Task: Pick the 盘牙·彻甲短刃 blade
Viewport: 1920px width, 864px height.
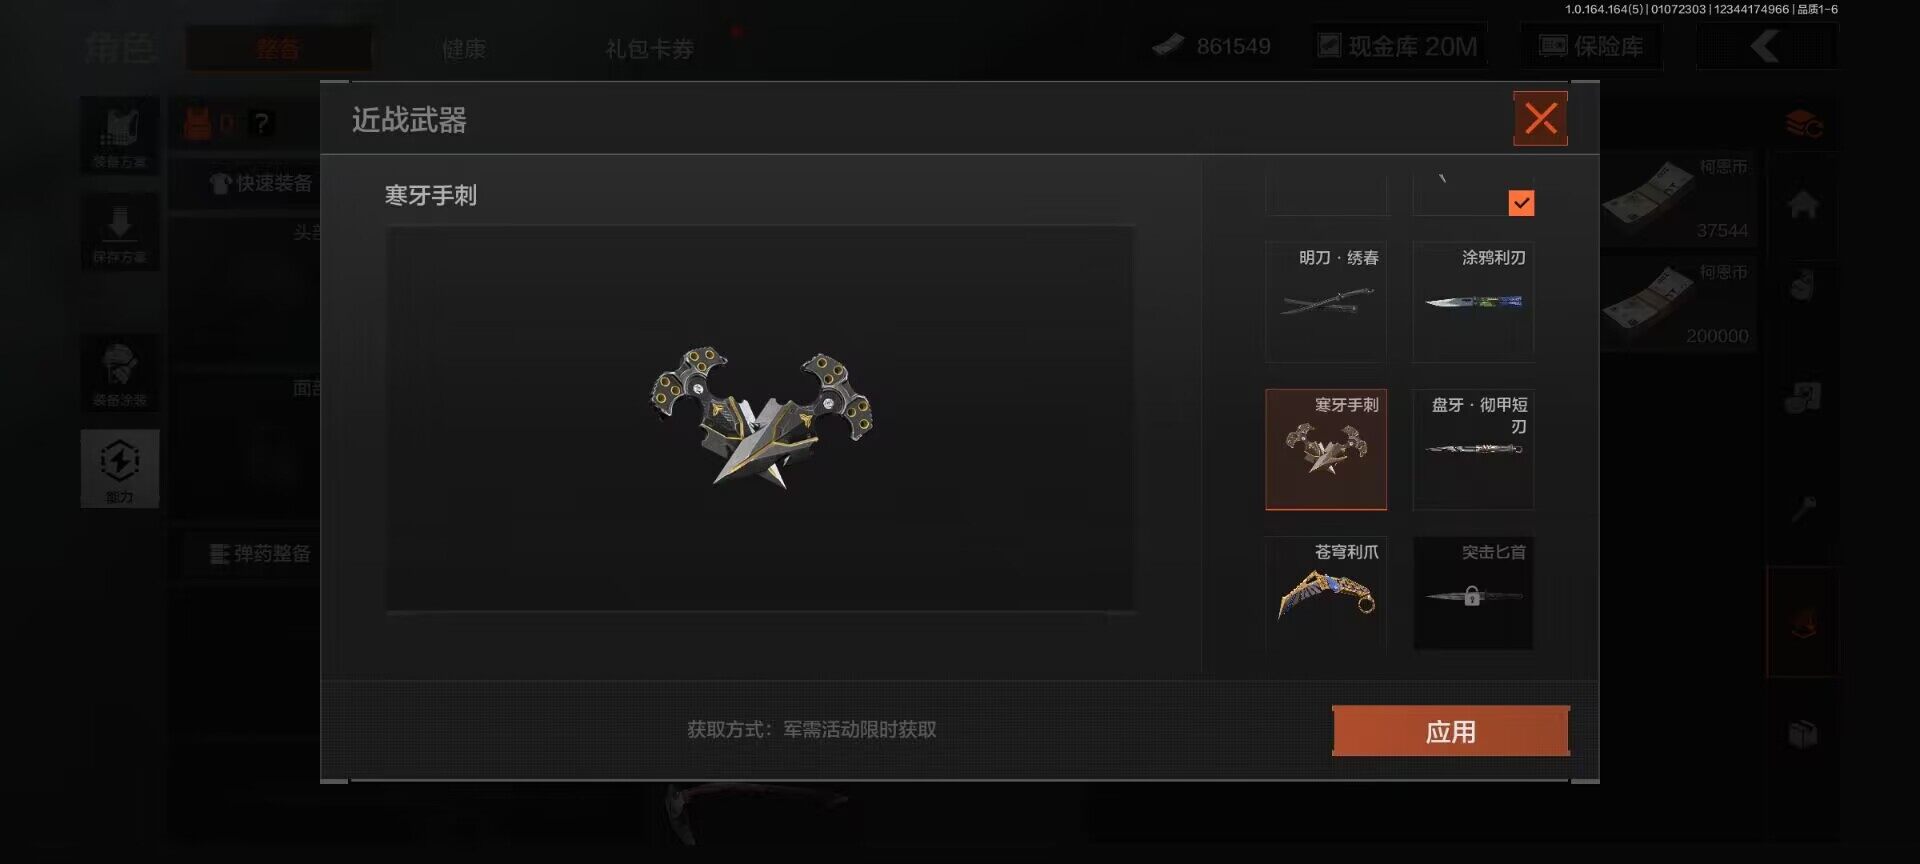Action: (x=1473, y=449)
